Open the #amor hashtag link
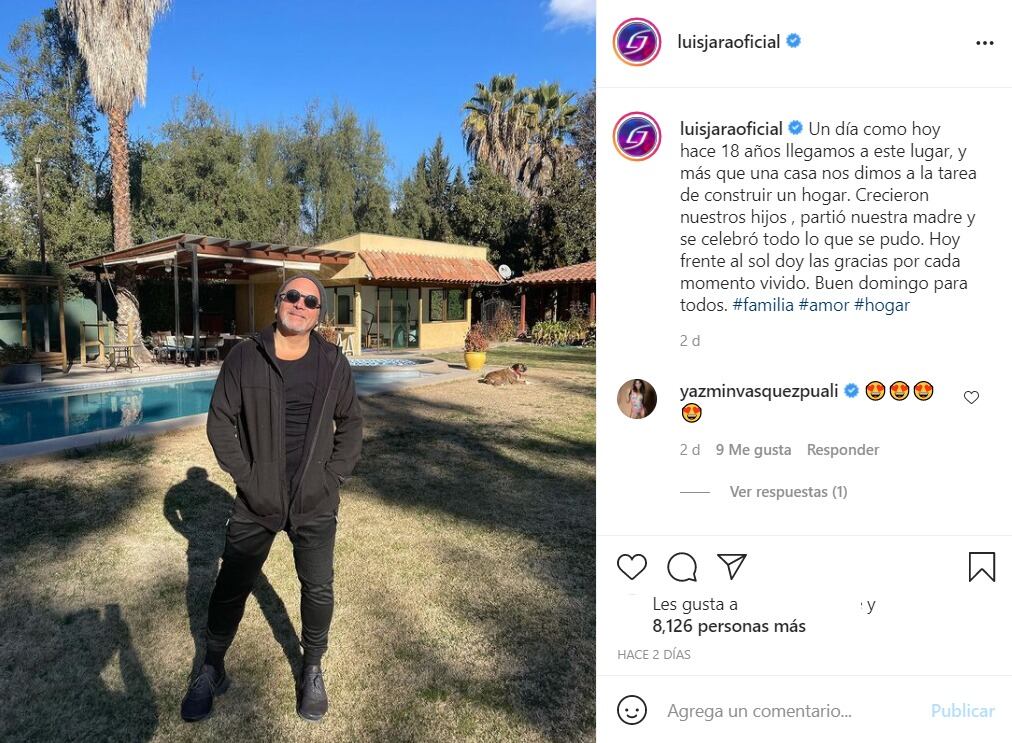 click(x=824, y=305)
